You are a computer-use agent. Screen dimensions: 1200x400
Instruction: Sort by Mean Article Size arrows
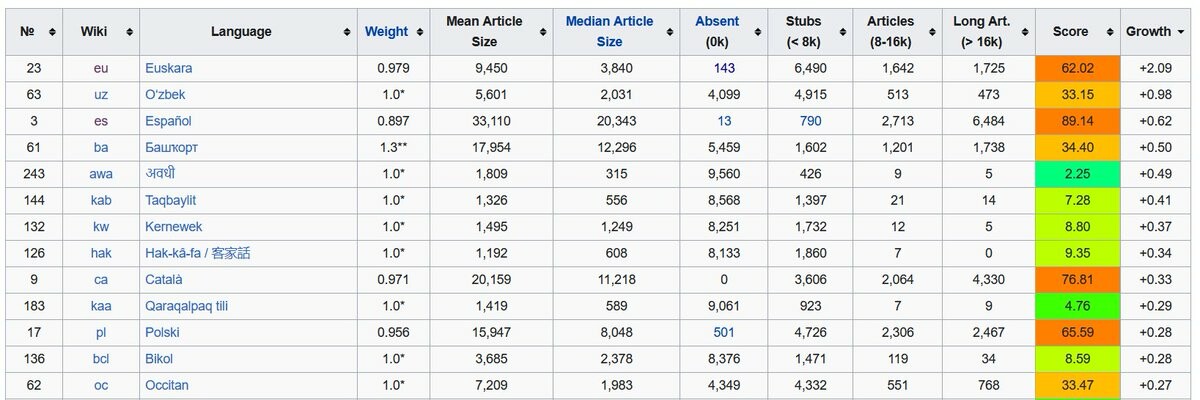[541, 32]
